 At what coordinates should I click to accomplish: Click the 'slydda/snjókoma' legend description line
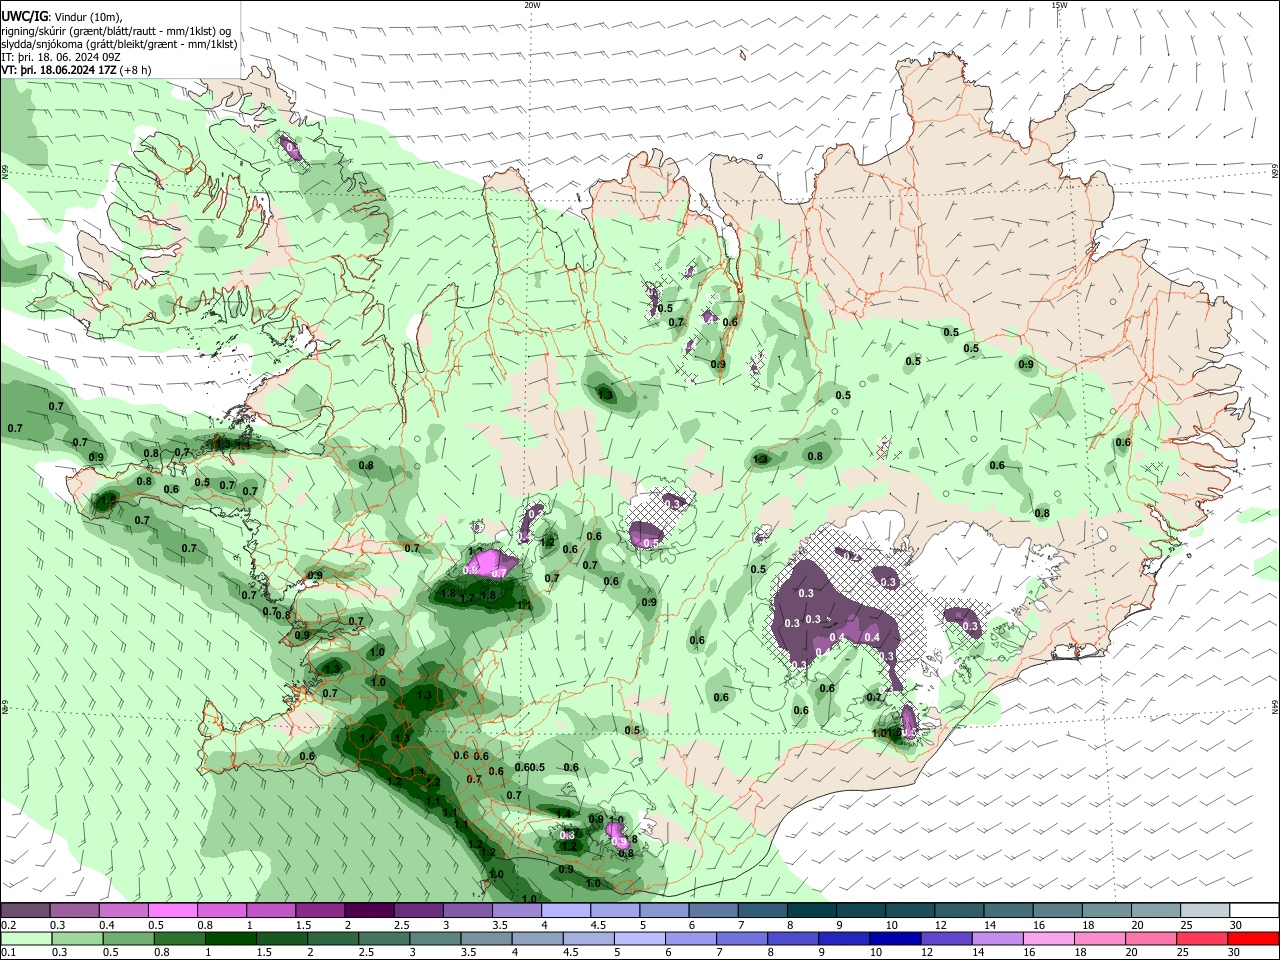119,44
